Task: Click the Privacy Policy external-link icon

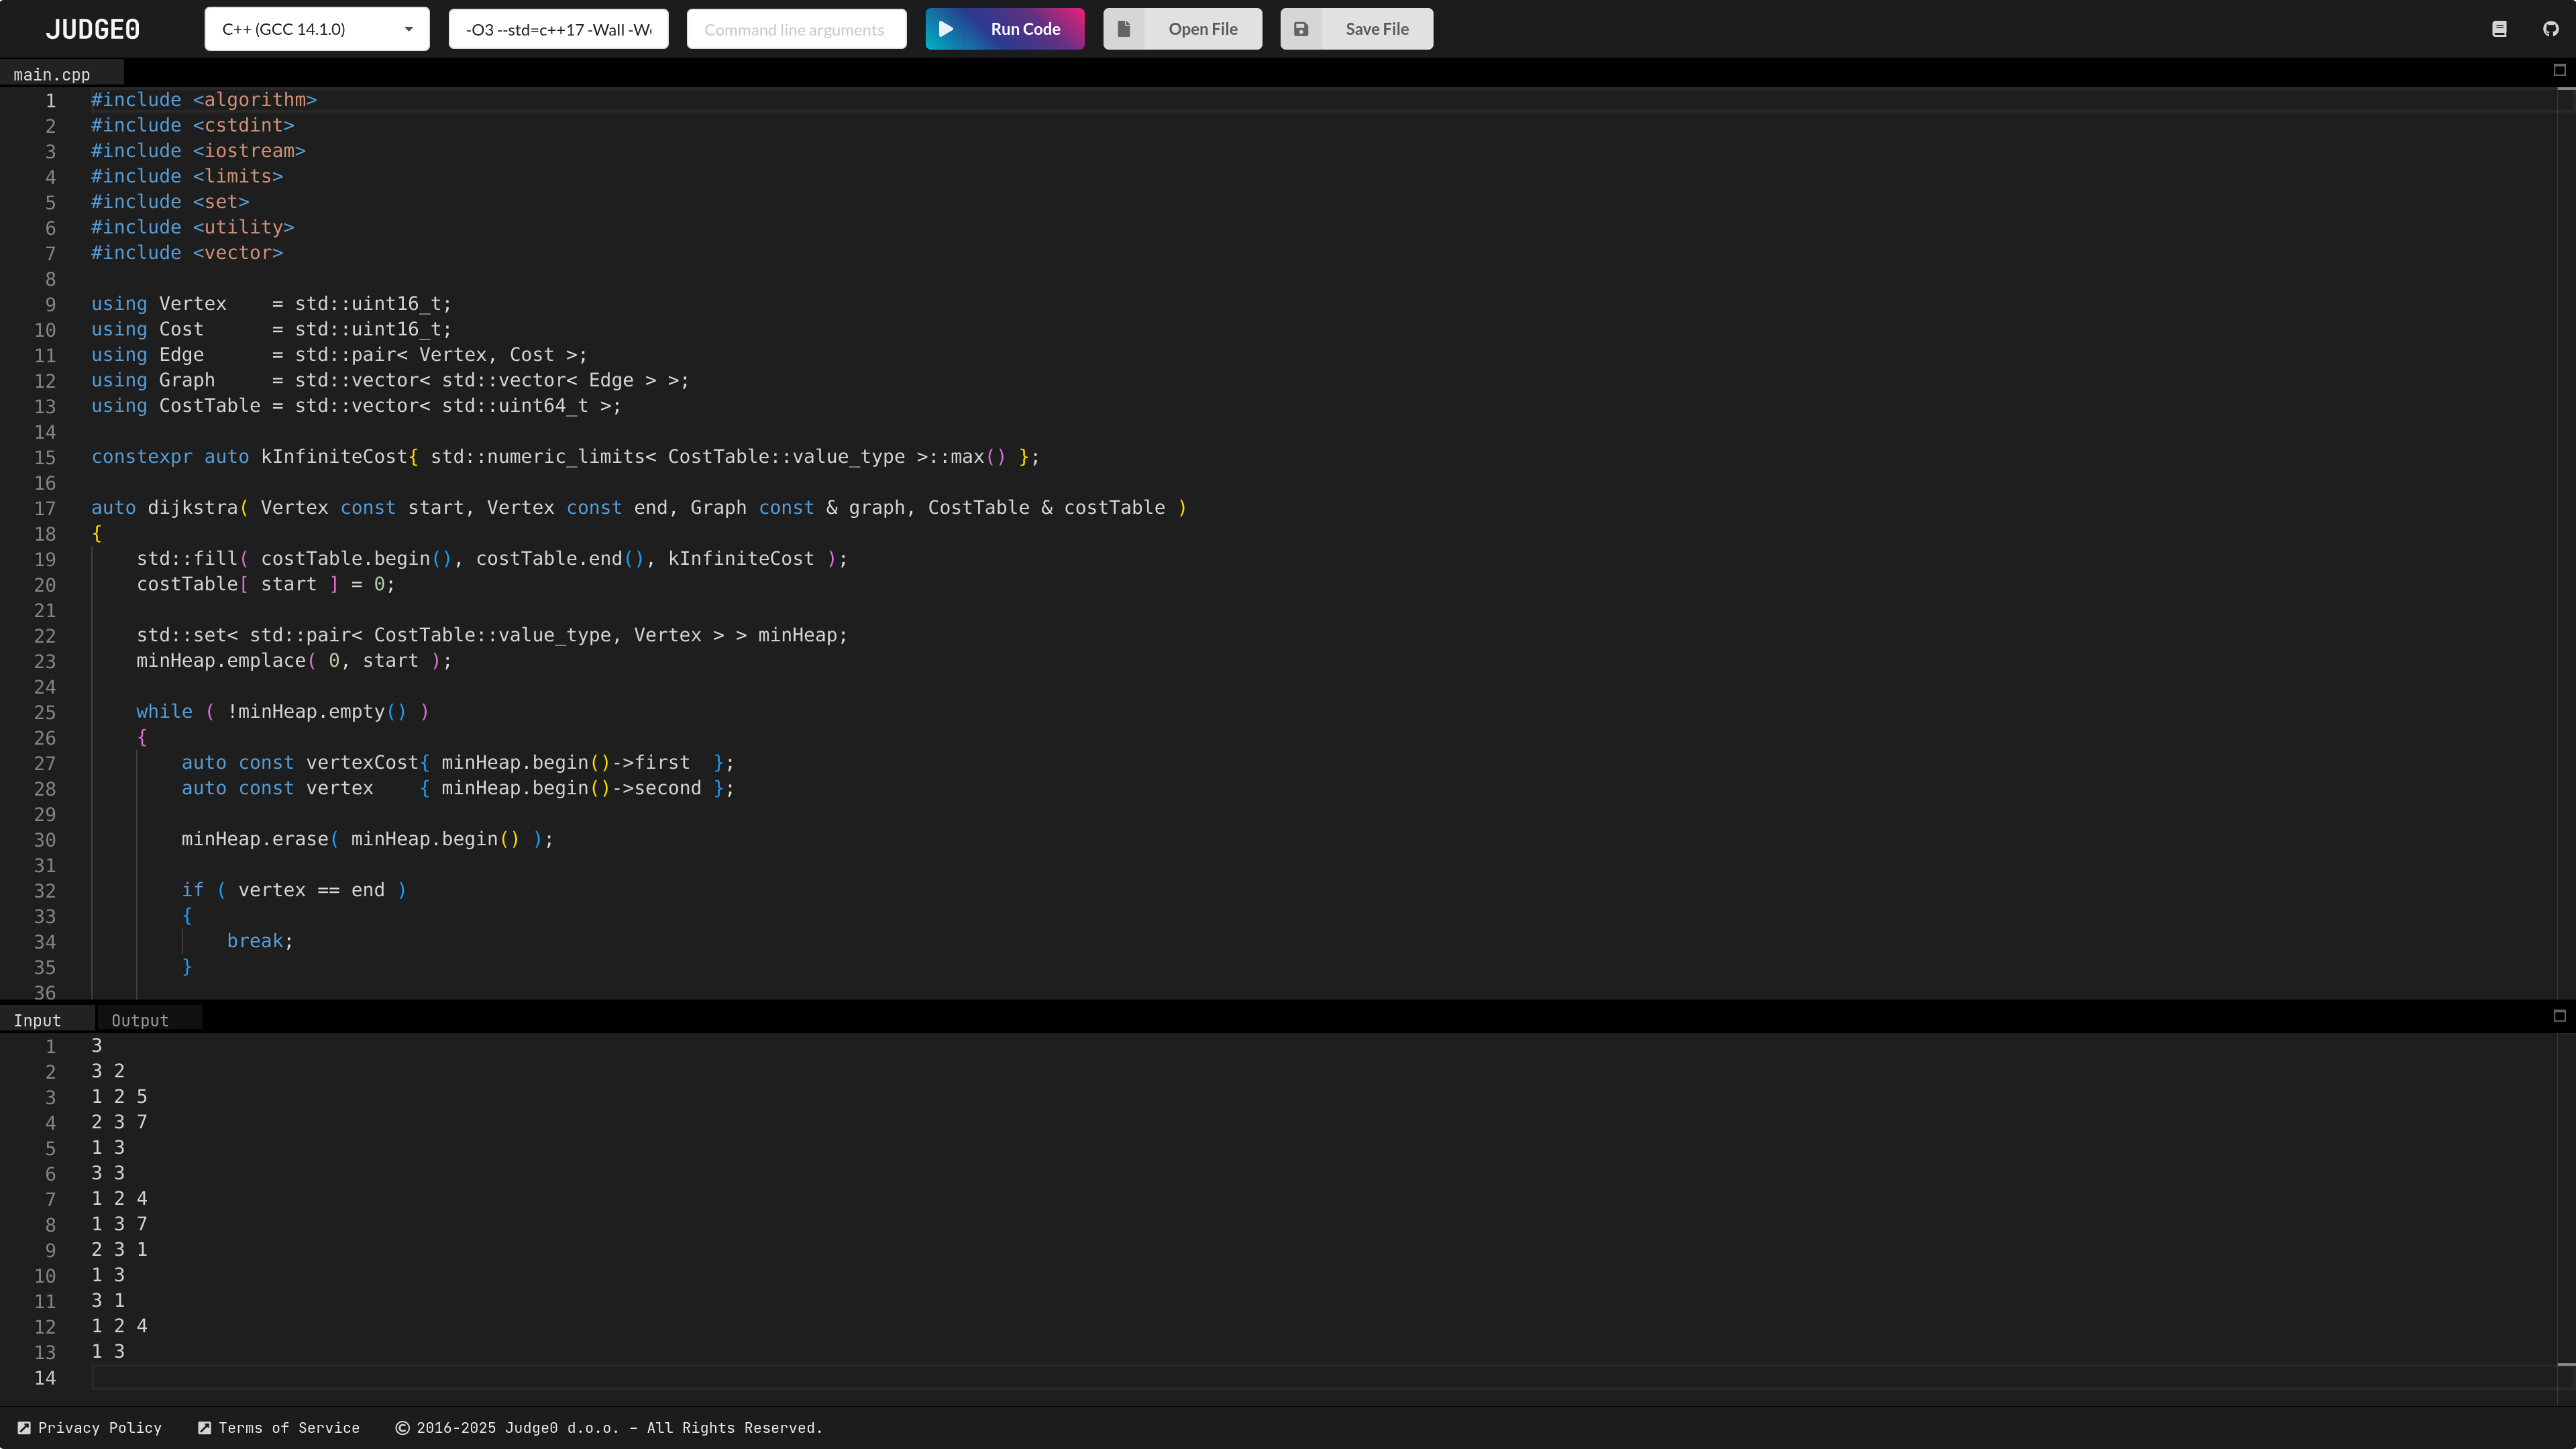Action: 24,1428
